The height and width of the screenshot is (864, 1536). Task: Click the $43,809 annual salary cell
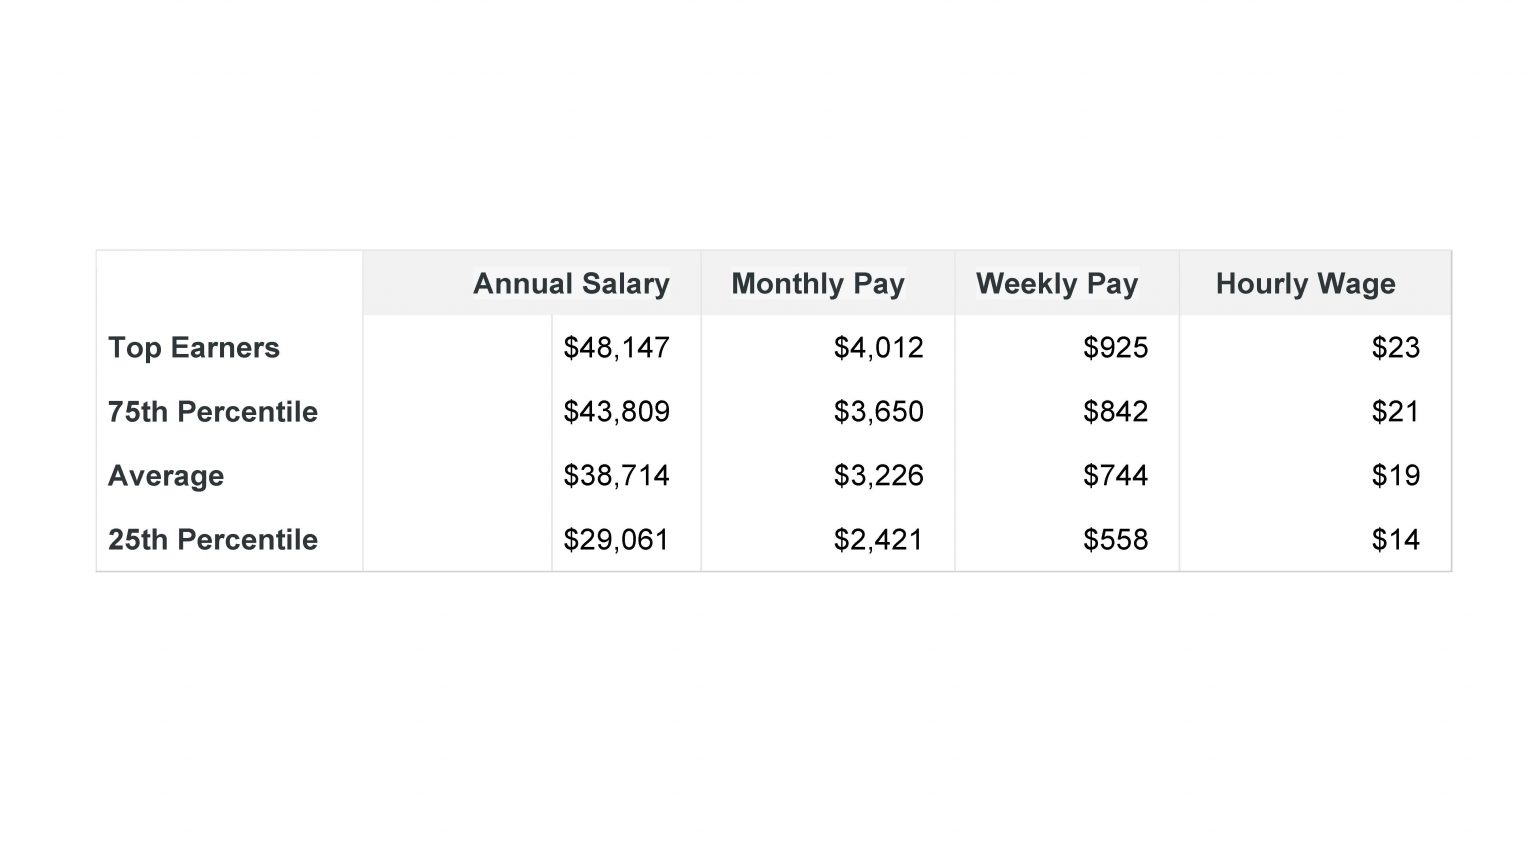point(616,412)
